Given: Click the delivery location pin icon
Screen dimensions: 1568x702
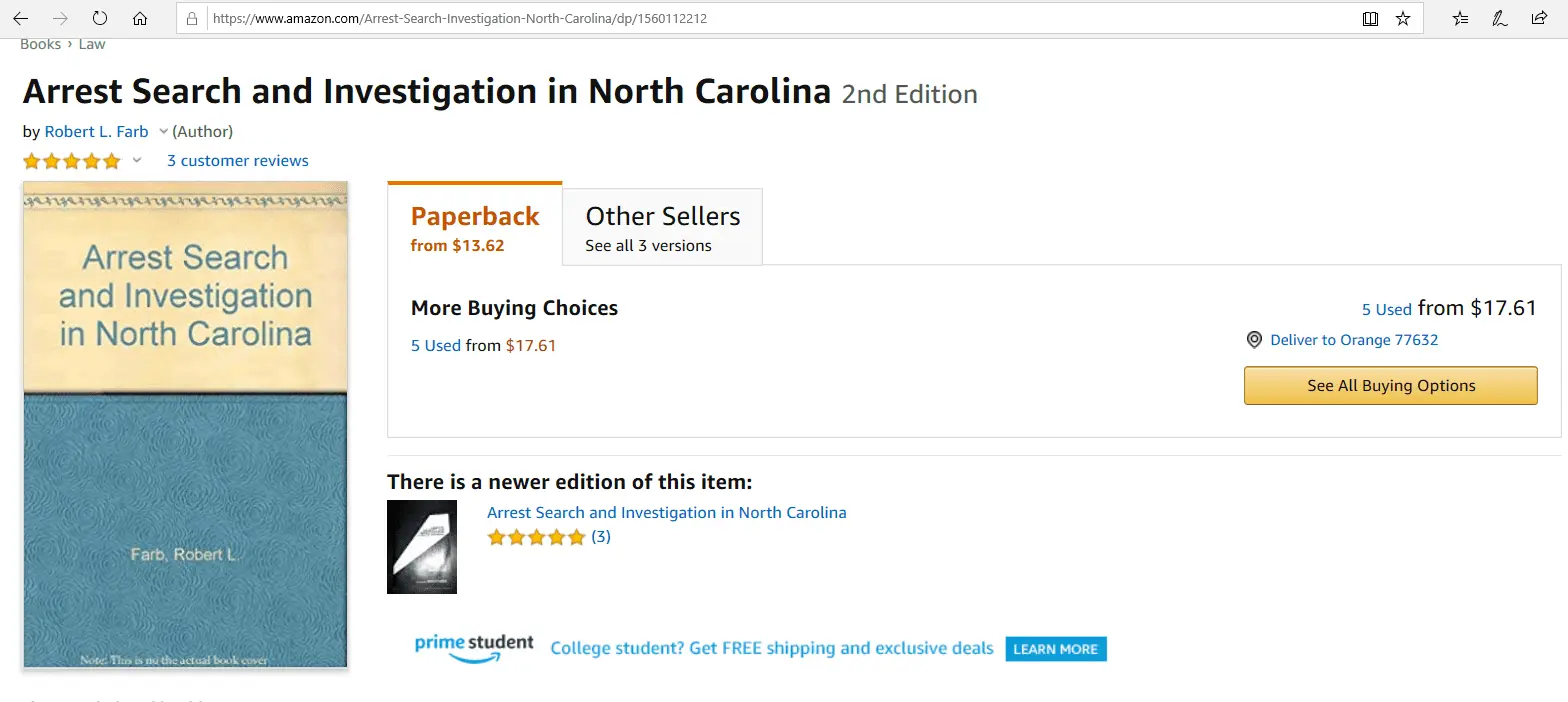Looking at the screenshot, I should 1254,340.
